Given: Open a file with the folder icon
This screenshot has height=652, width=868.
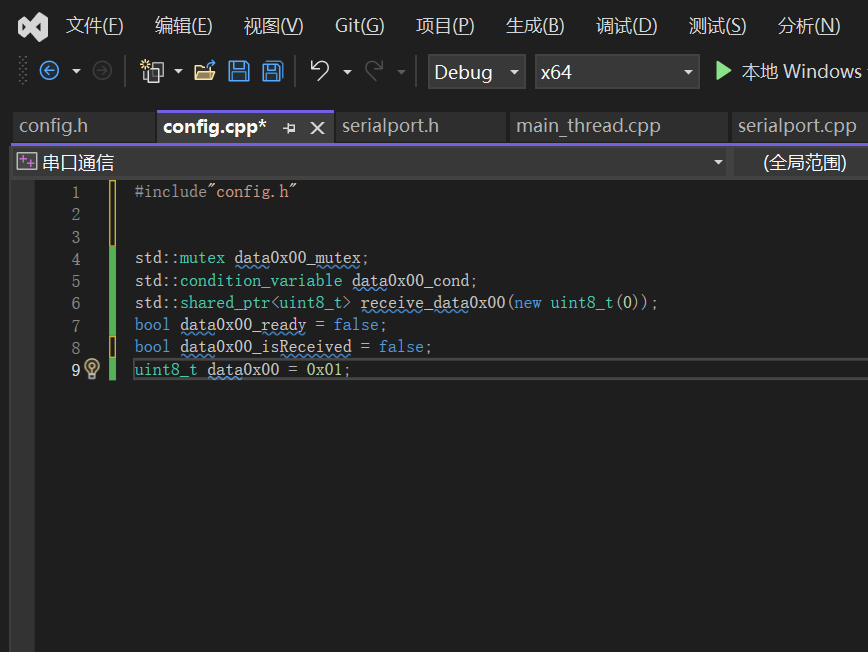Looking at the screenshot, I should [x=204, y=71].
